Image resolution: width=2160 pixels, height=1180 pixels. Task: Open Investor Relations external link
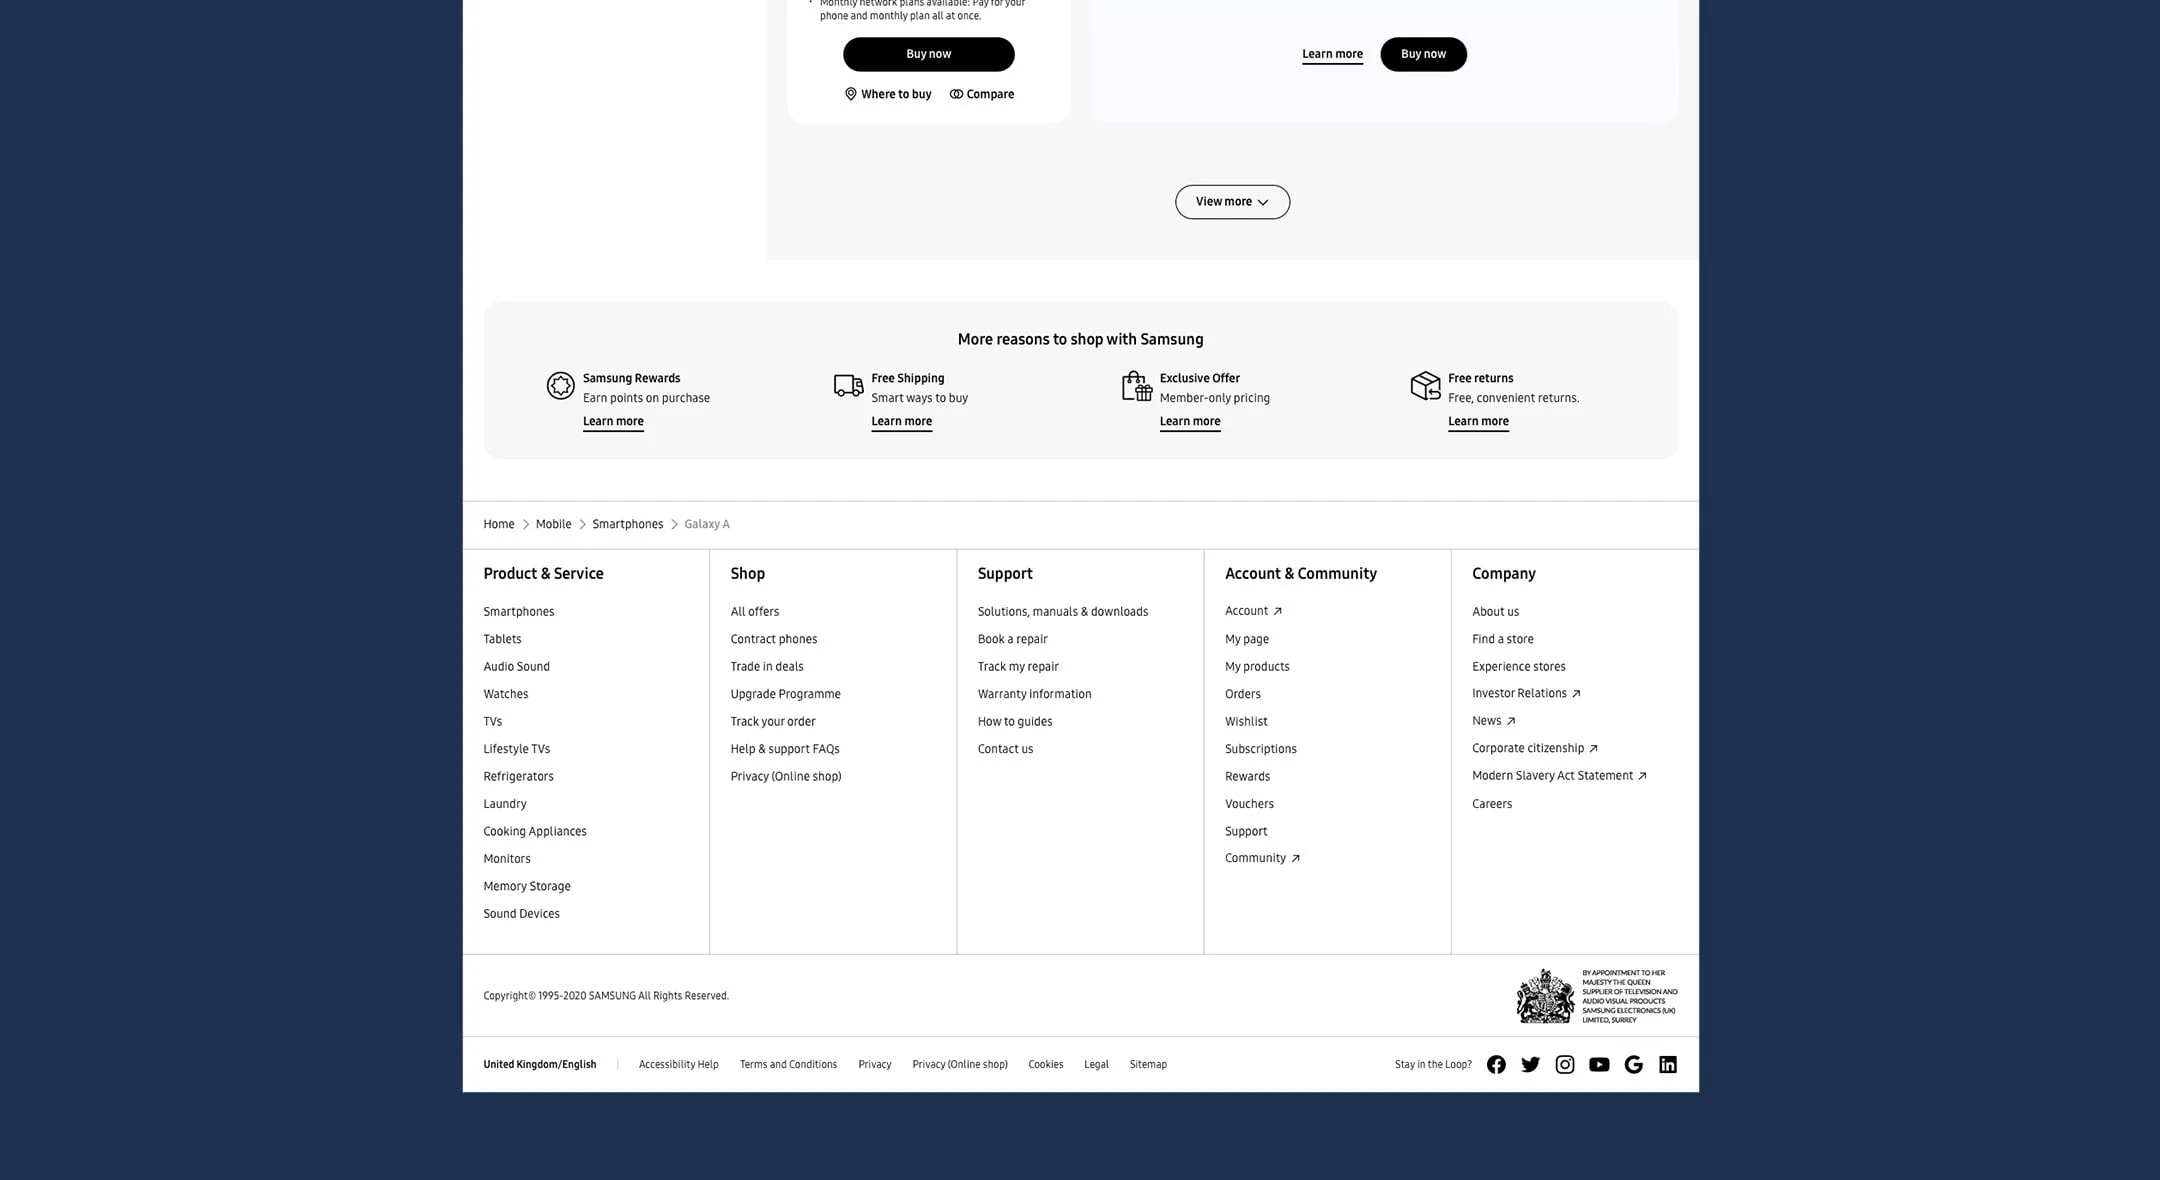(1526, 693)
